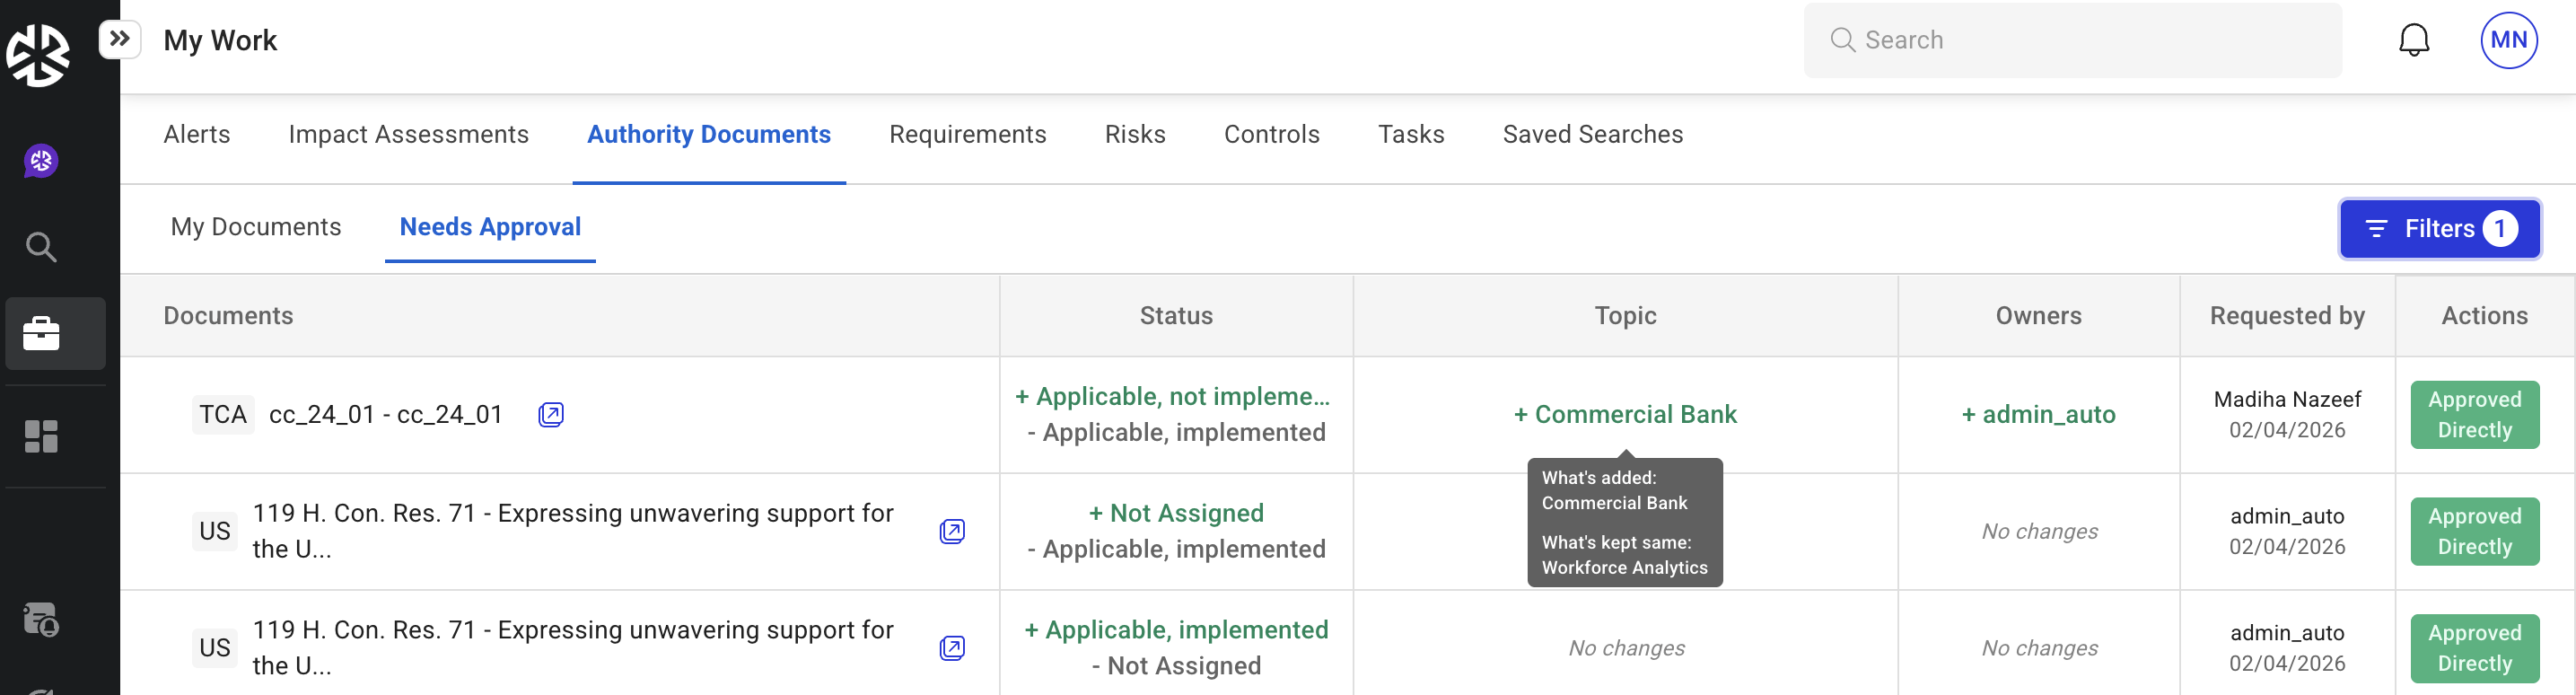Open the Risks tab
The height and width of the screenshot is (695, 2576).
tap(1135, 134)
